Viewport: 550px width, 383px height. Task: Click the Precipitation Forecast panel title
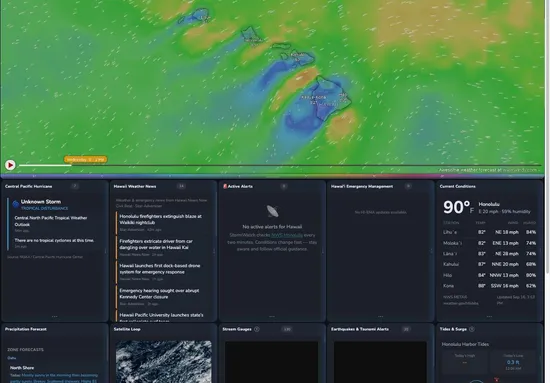pos(26,329)
